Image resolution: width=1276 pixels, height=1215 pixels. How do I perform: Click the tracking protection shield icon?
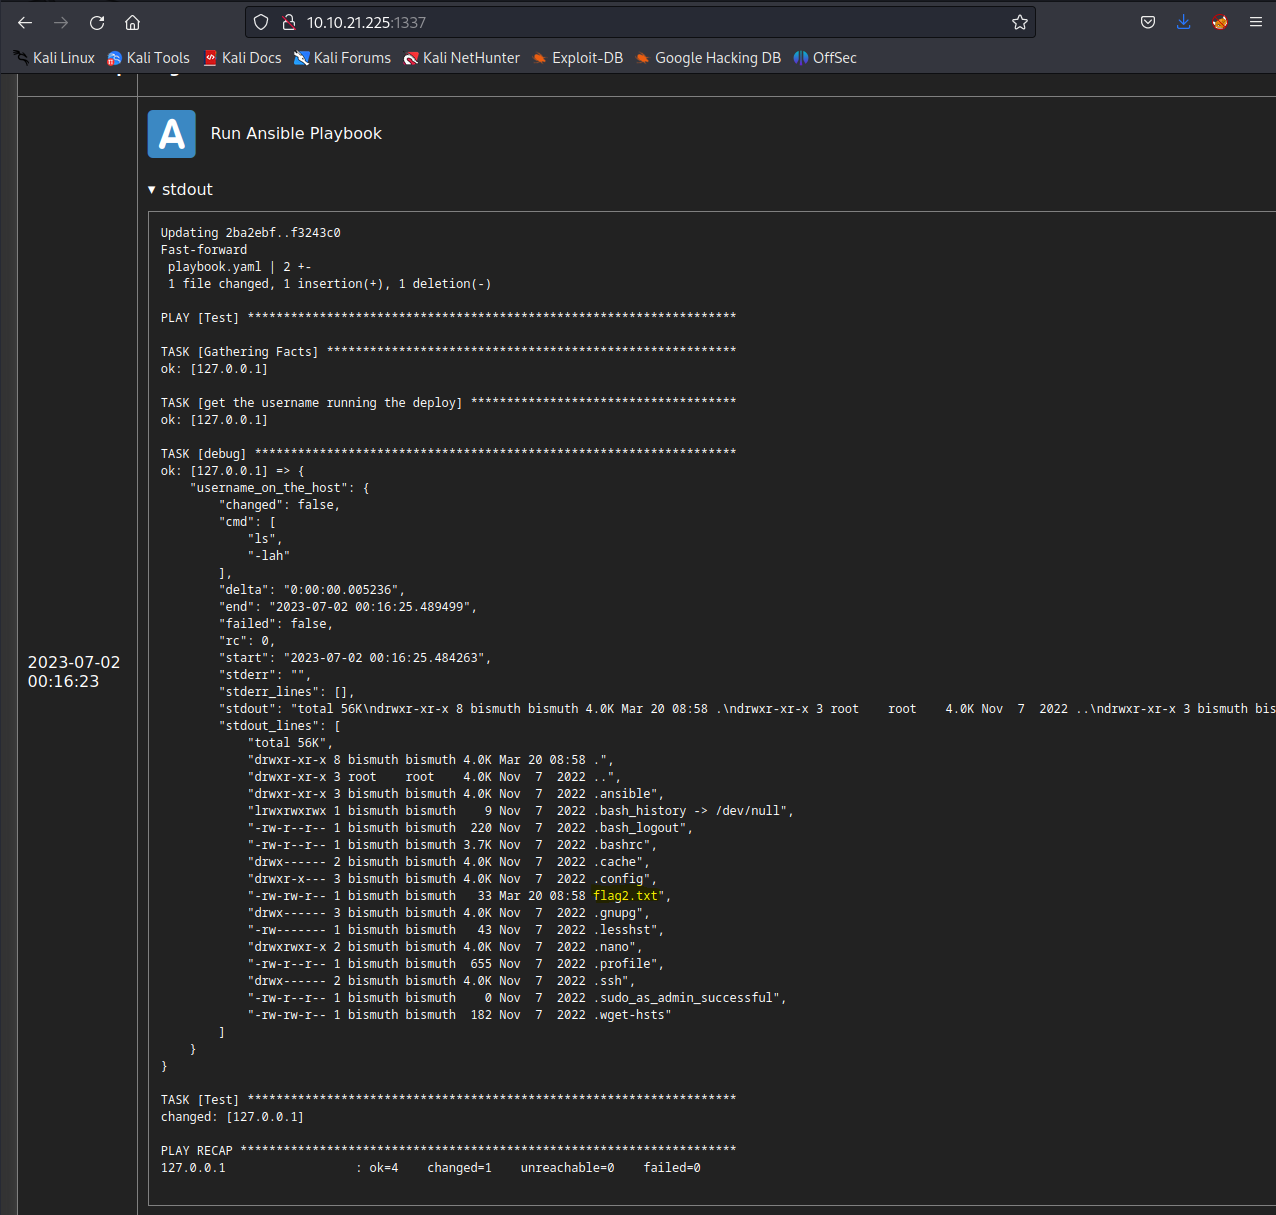(261, 22)
